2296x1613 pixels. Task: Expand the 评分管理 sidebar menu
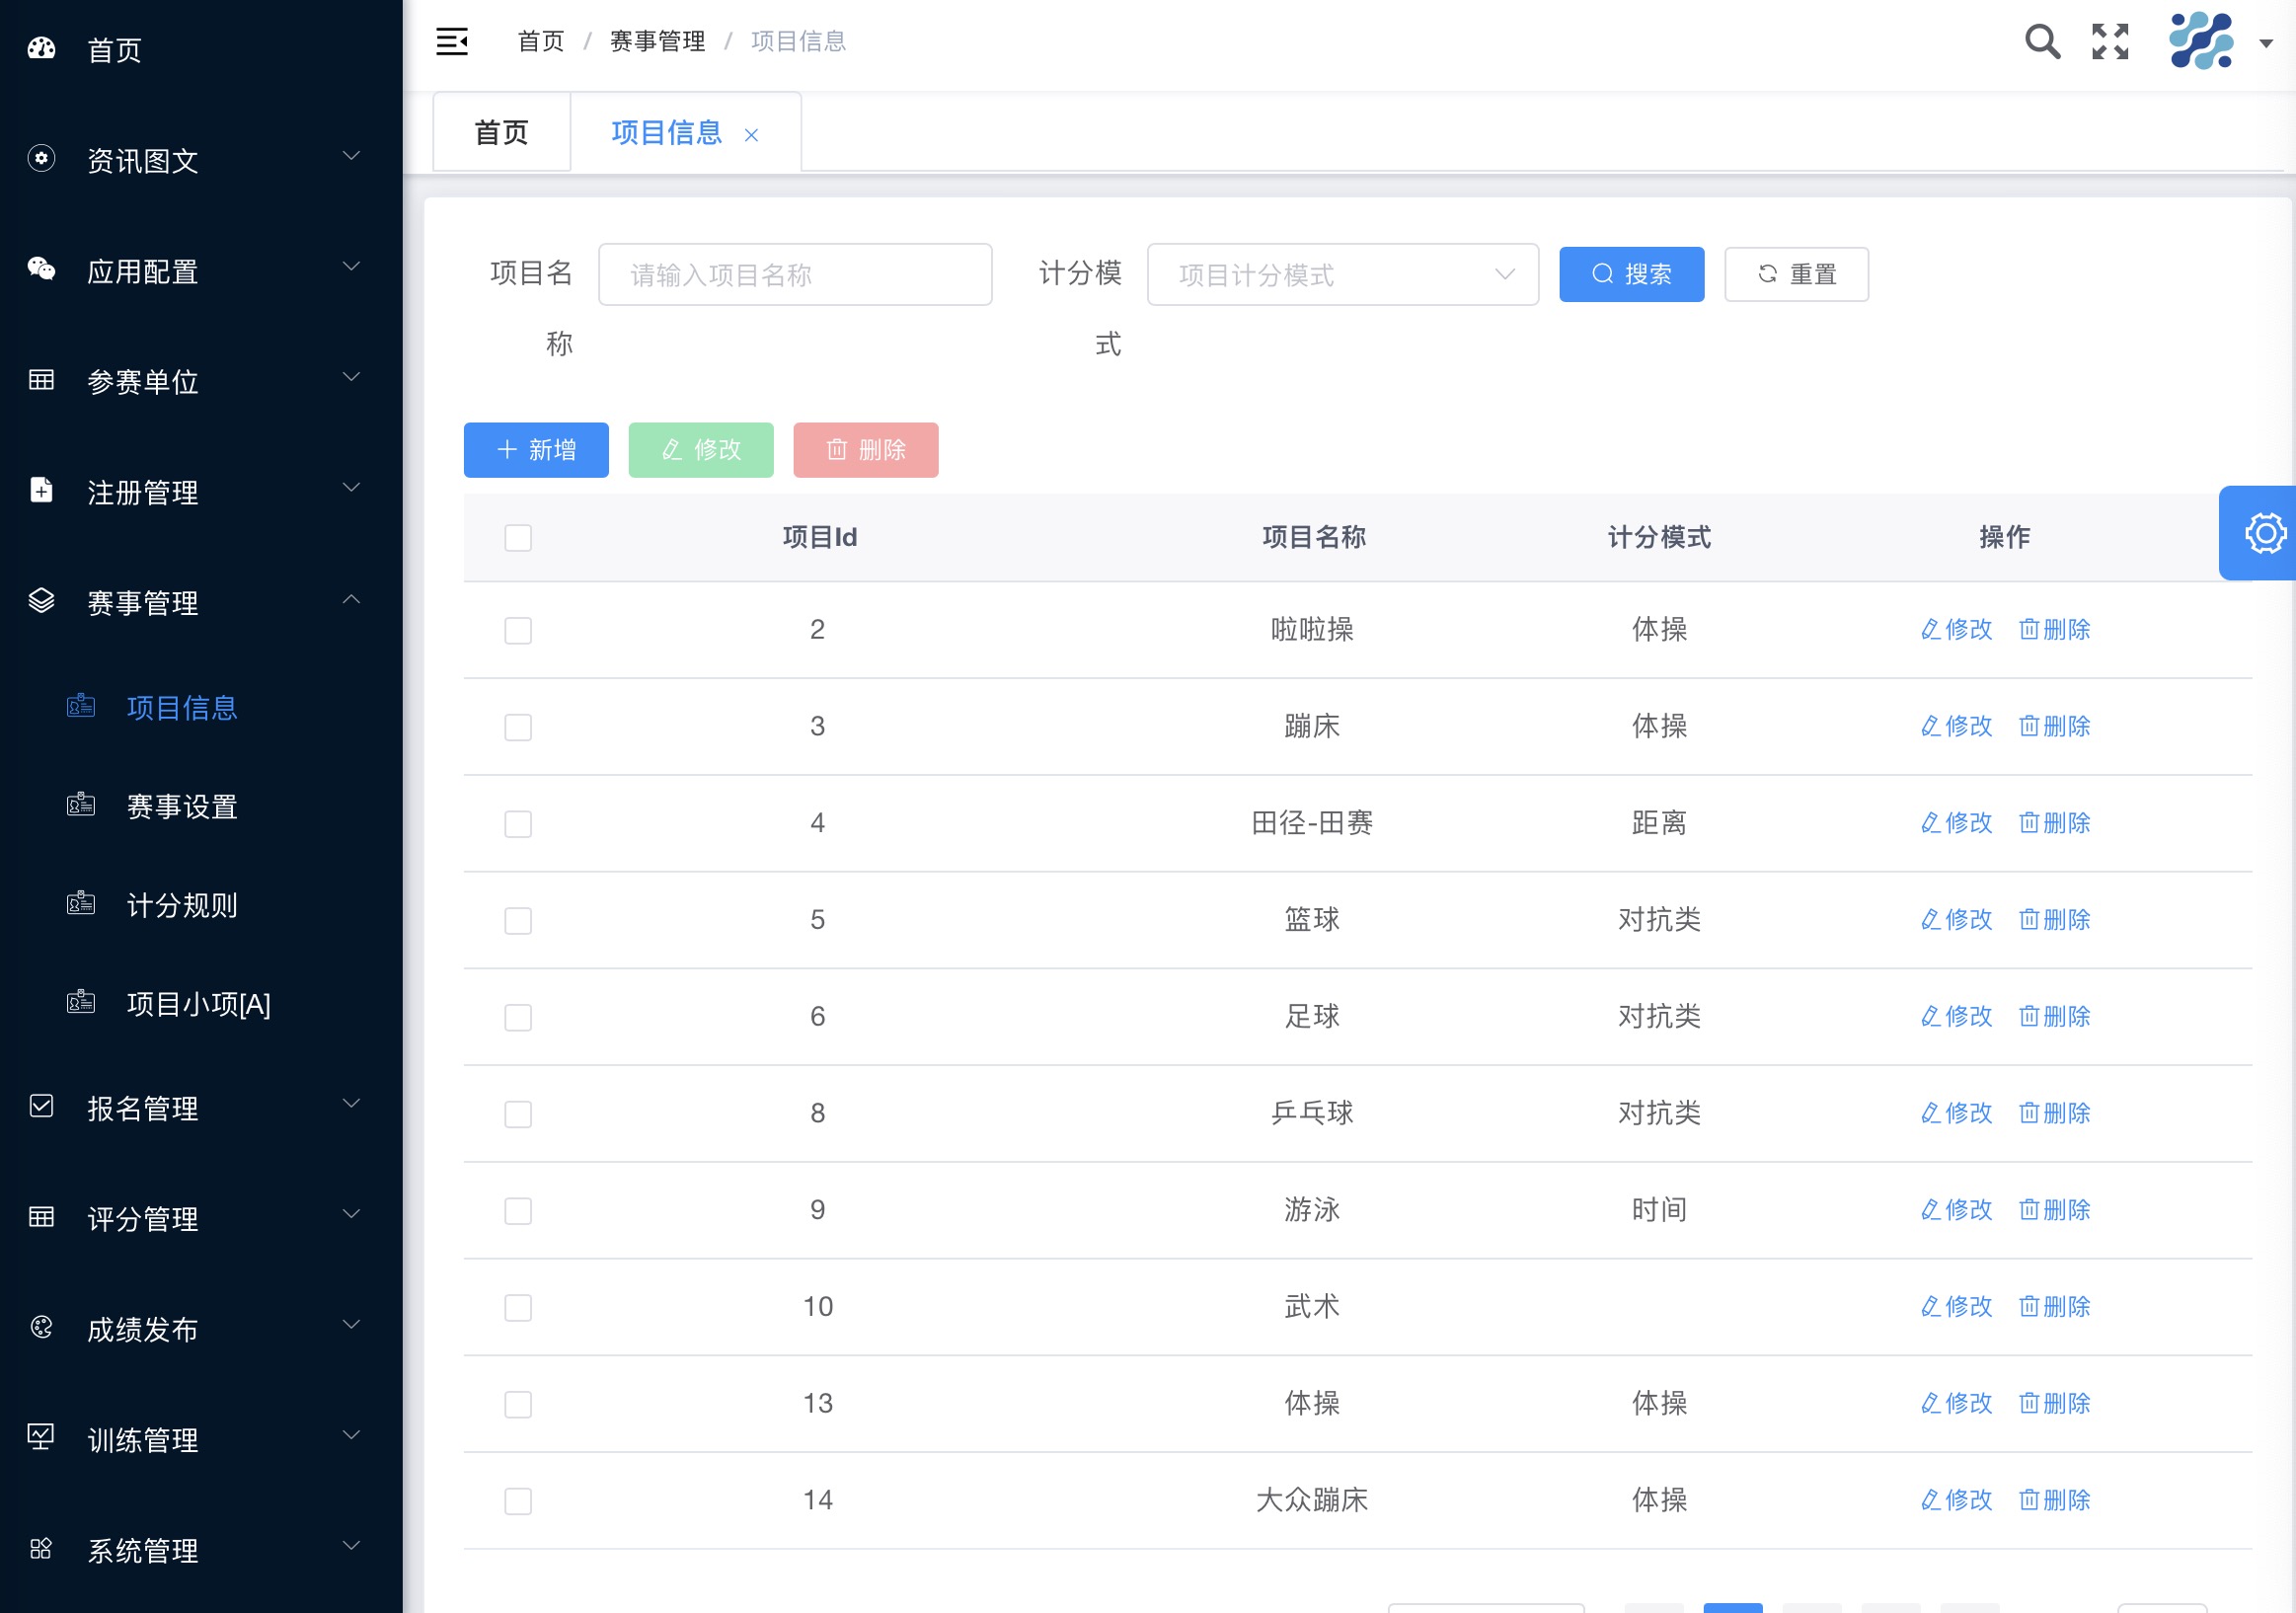[200, 1217]
